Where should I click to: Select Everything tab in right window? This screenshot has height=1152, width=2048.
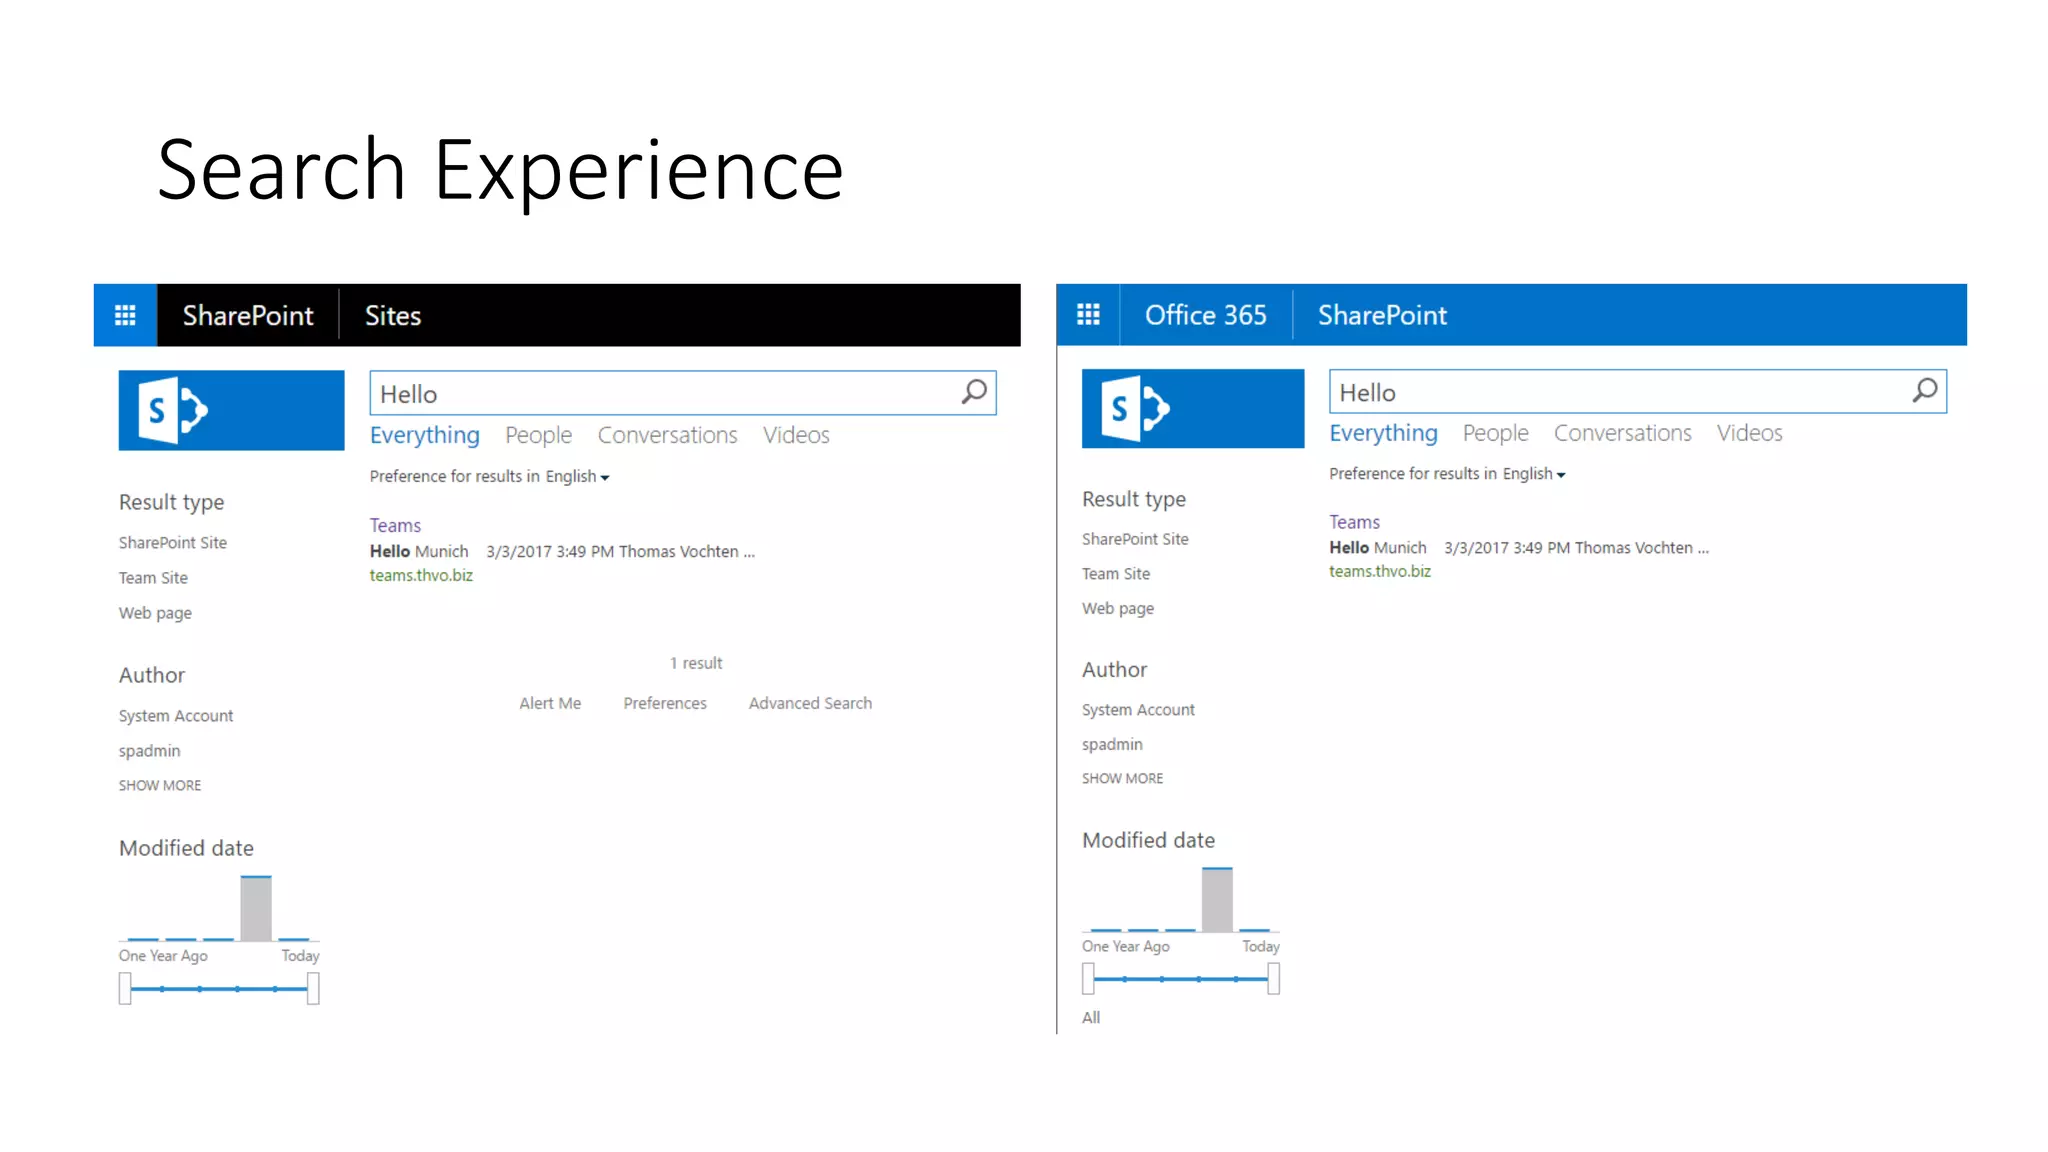point(1383,433)
